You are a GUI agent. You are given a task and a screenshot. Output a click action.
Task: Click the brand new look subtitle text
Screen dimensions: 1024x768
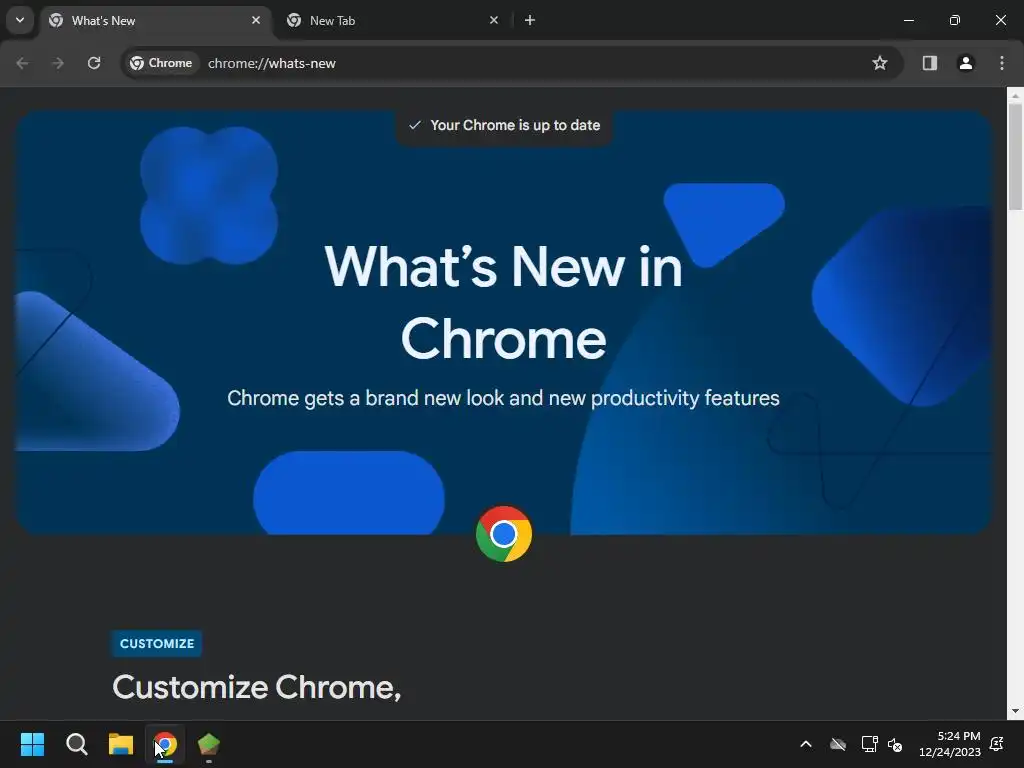point(504,398)
